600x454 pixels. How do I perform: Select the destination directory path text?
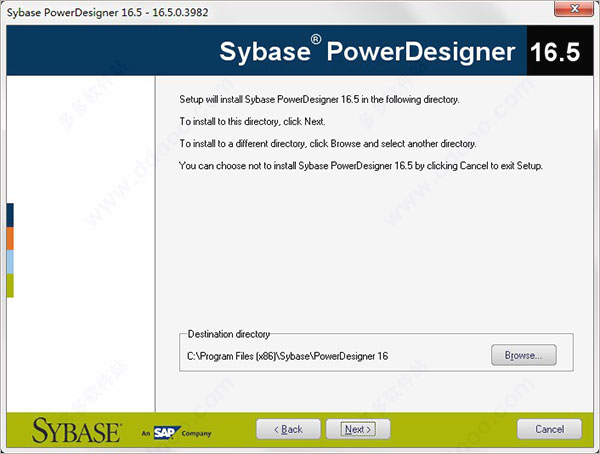pos(287,356)
